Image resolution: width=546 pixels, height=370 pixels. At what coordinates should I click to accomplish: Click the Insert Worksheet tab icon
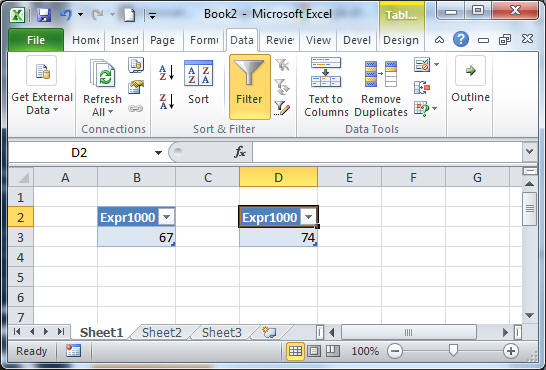coord(269,333)
